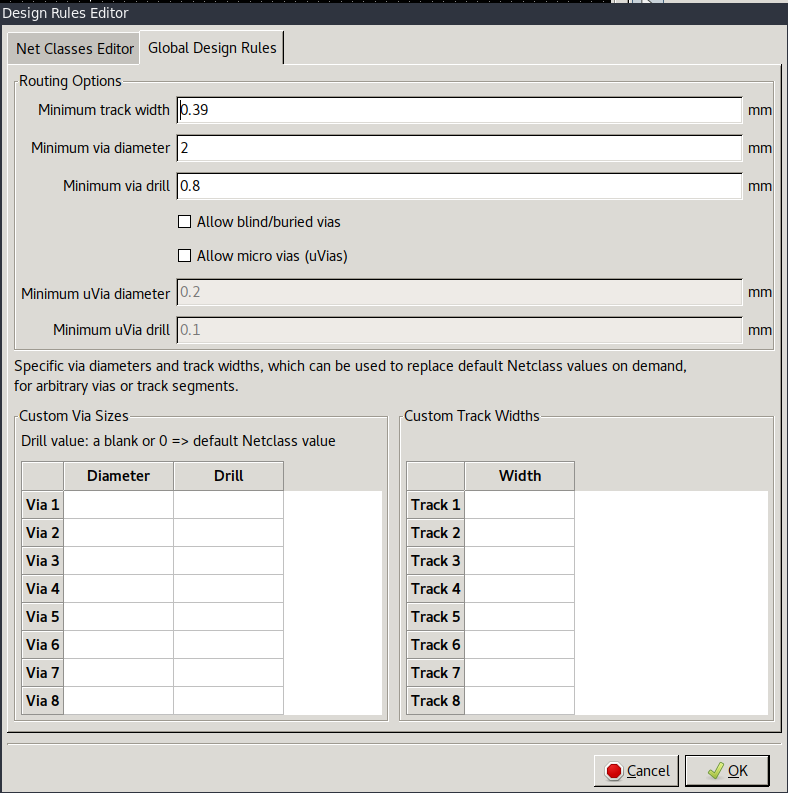Image resolution: width=788 pixels, height=793 pixels.
Task: Click the Via 4 Diameter cell
Action: [118, 589]
